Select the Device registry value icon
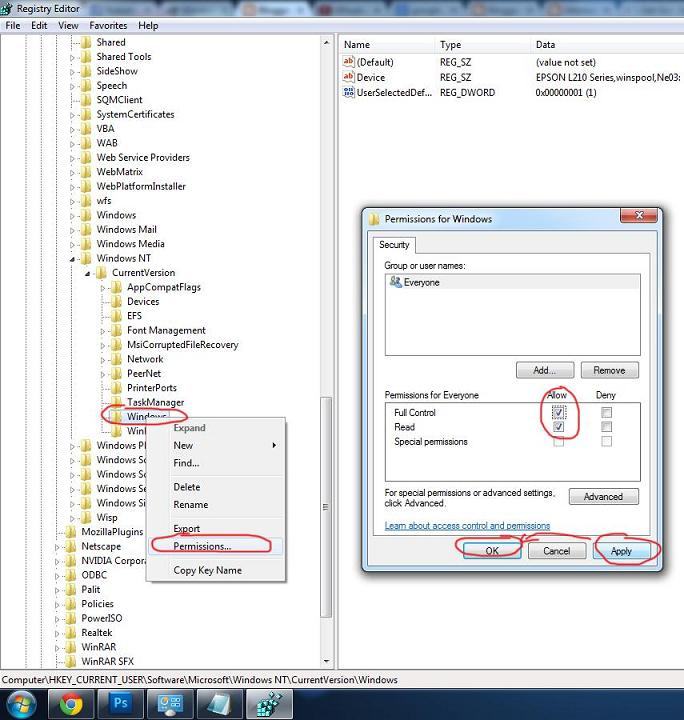684x720 pixels. pyautogui.click(x=349, y=77)
